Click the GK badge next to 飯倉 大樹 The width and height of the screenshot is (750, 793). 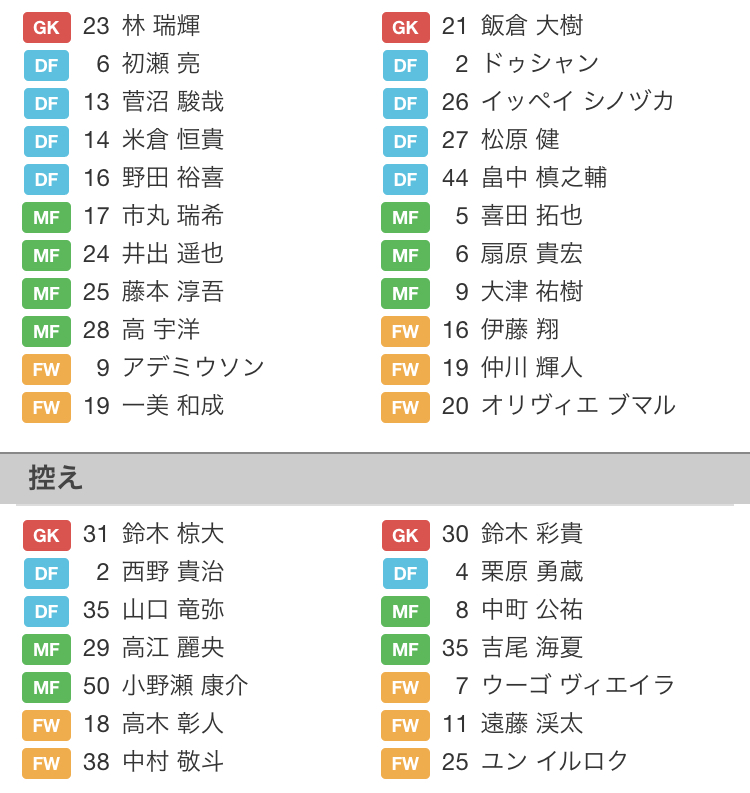405,27
